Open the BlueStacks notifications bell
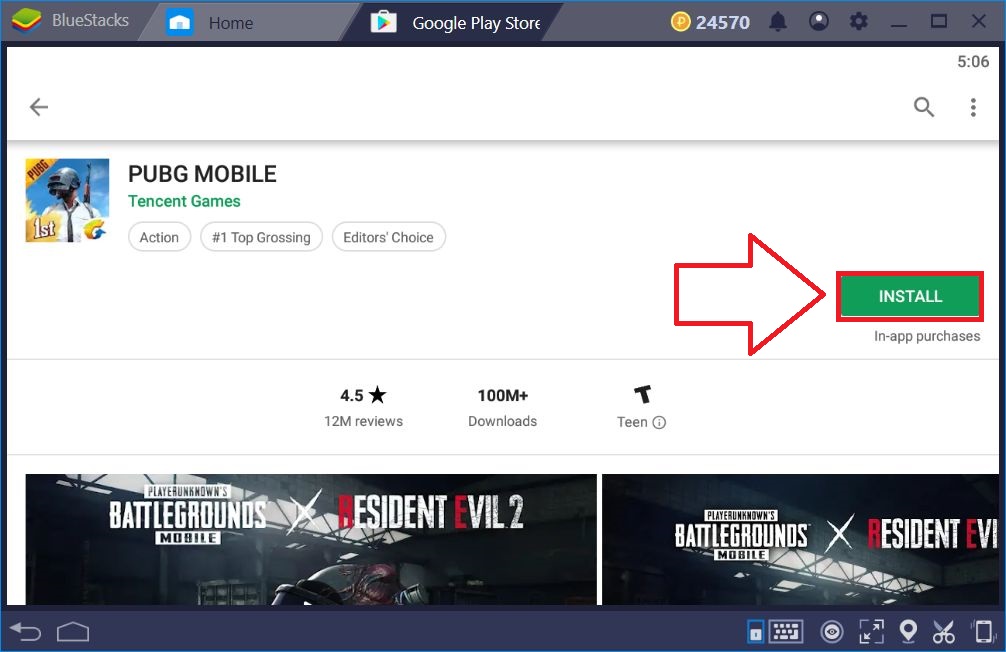The width and height of the screenshot is (1006, 652). coord(778,22)
